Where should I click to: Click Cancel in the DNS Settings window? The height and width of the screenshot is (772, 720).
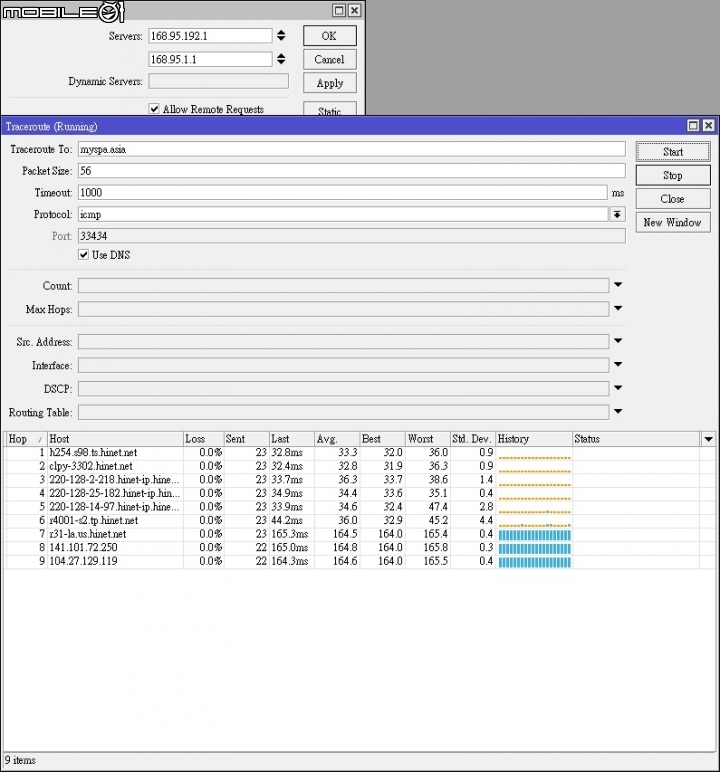(329, 60)
